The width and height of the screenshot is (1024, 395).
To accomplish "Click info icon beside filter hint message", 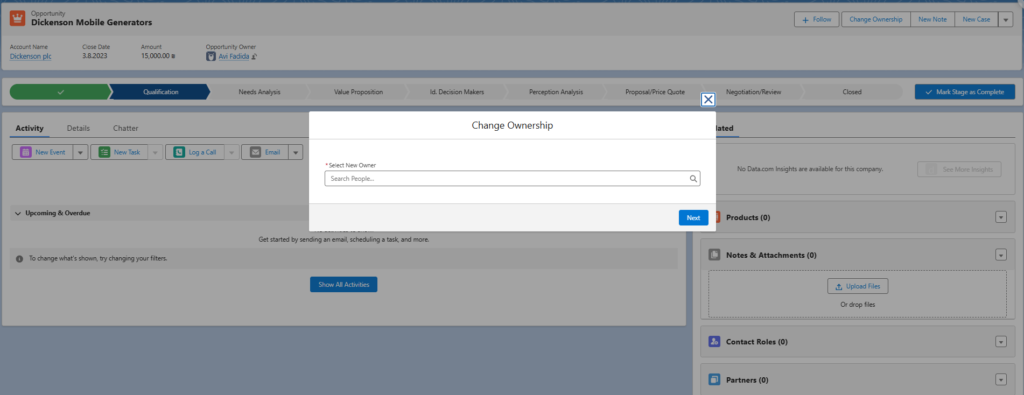I will tap(20, 259).
